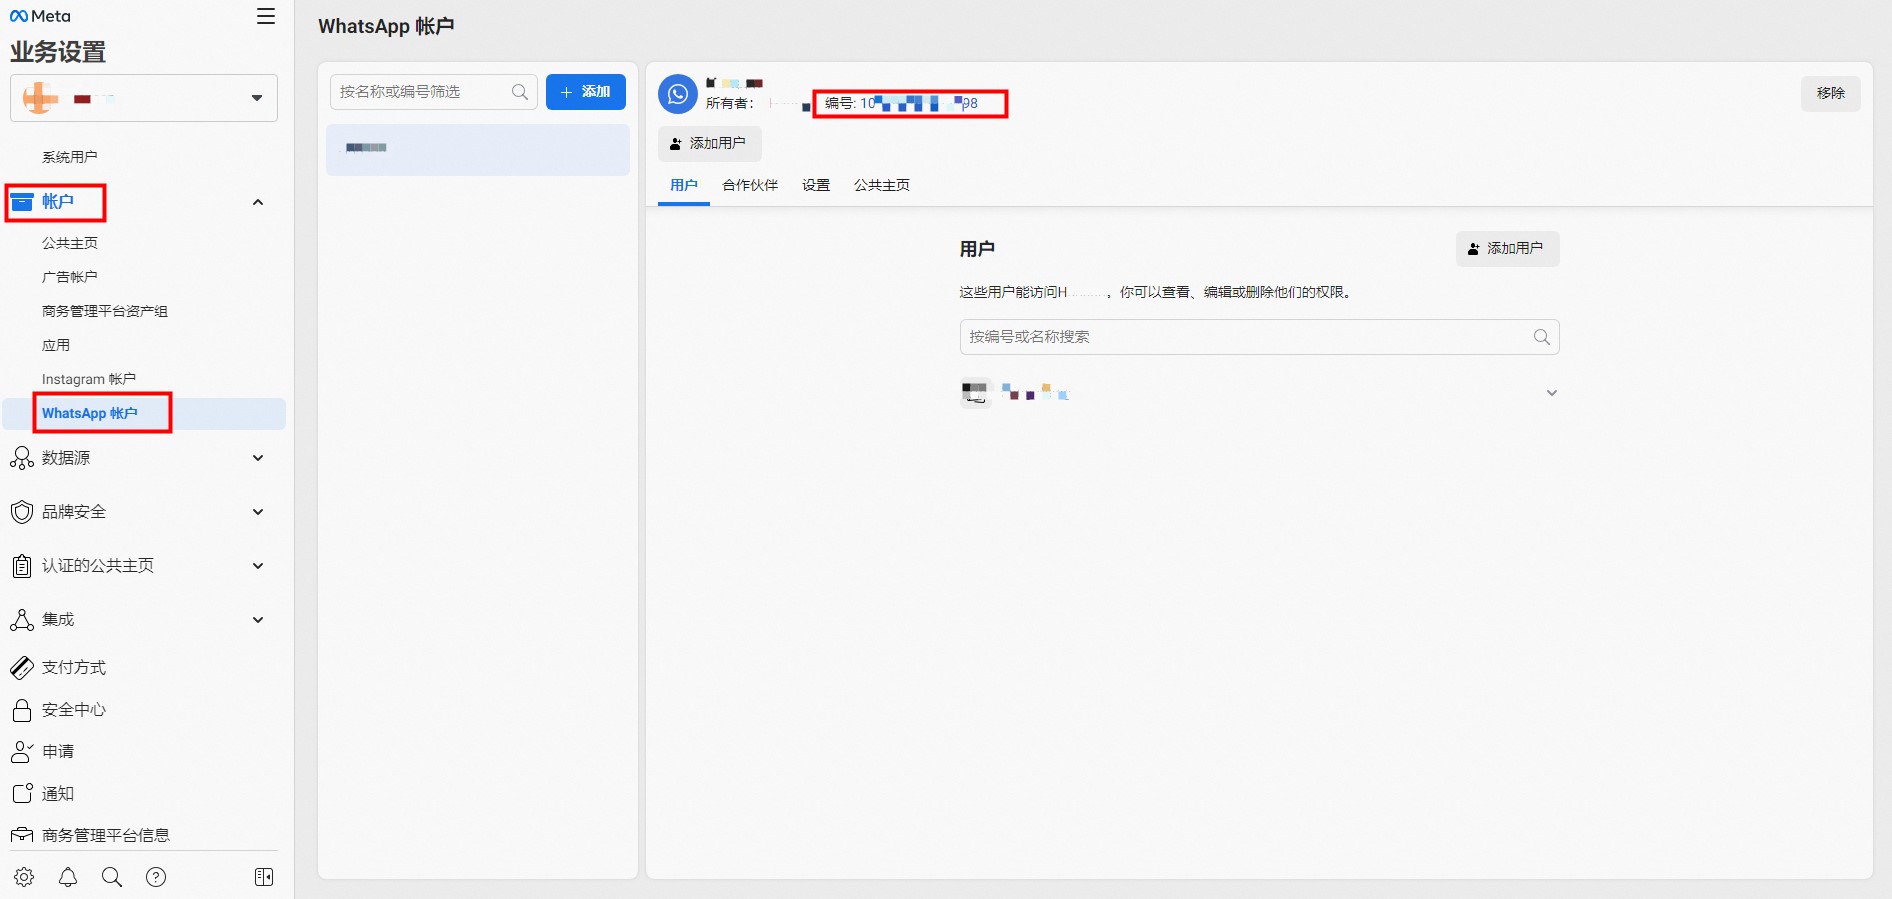Click the 移除 button

pos(1831,93)
